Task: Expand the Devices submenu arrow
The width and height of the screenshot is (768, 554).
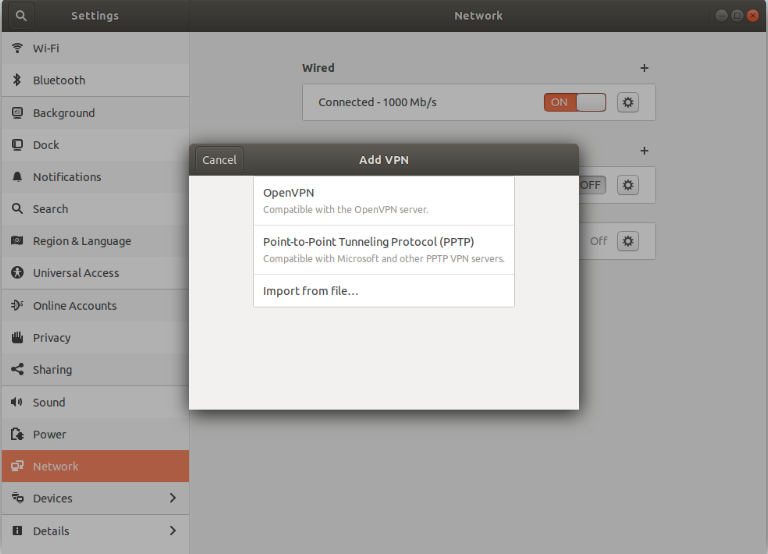Action: [x=172, y=498]
